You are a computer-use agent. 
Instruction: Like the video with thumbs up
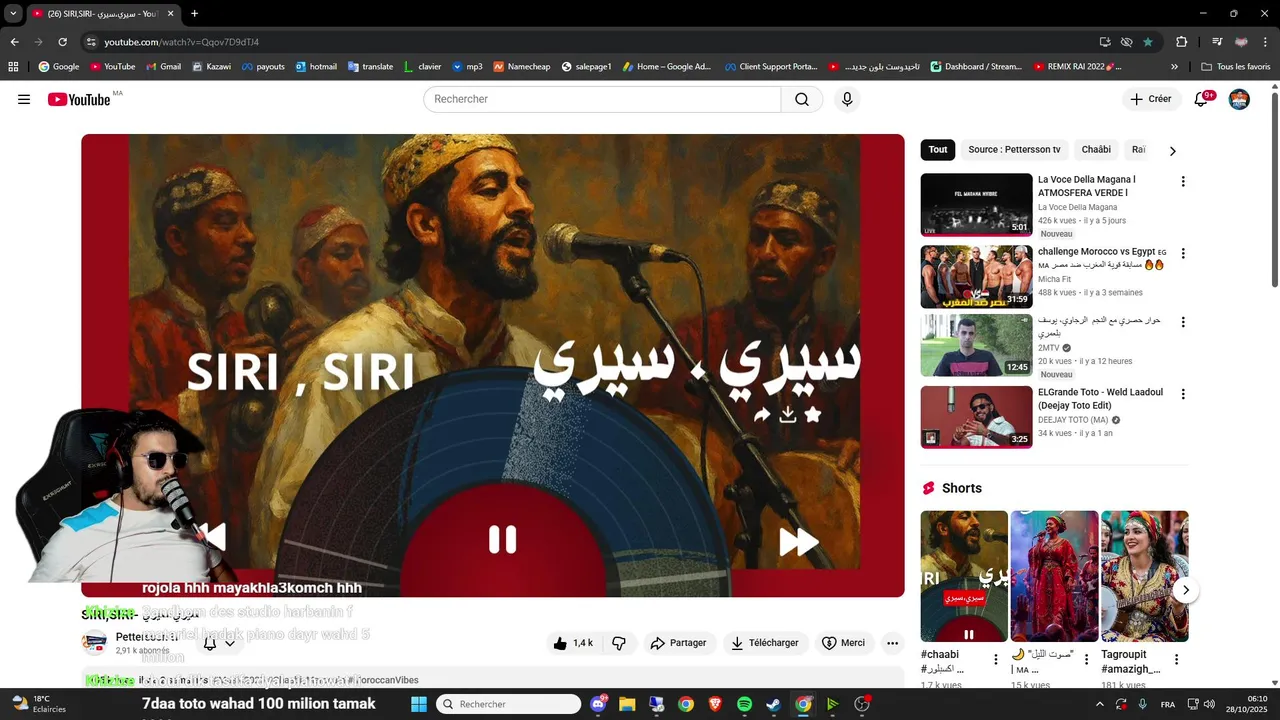point(573,643)
